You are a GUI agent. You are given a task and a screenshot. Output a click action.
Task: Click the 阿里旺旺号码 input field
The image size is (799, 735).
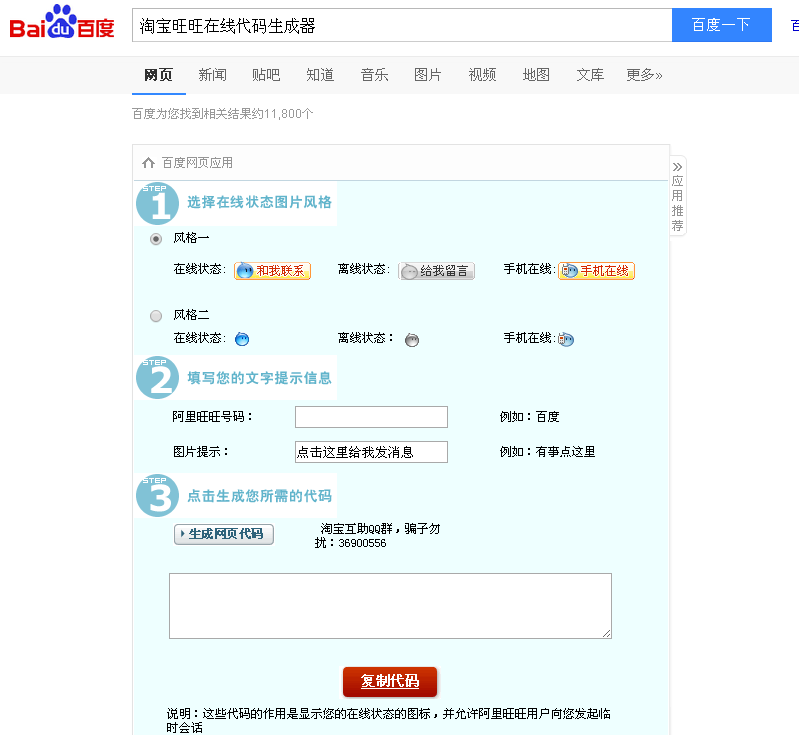(x=371, y=417)
